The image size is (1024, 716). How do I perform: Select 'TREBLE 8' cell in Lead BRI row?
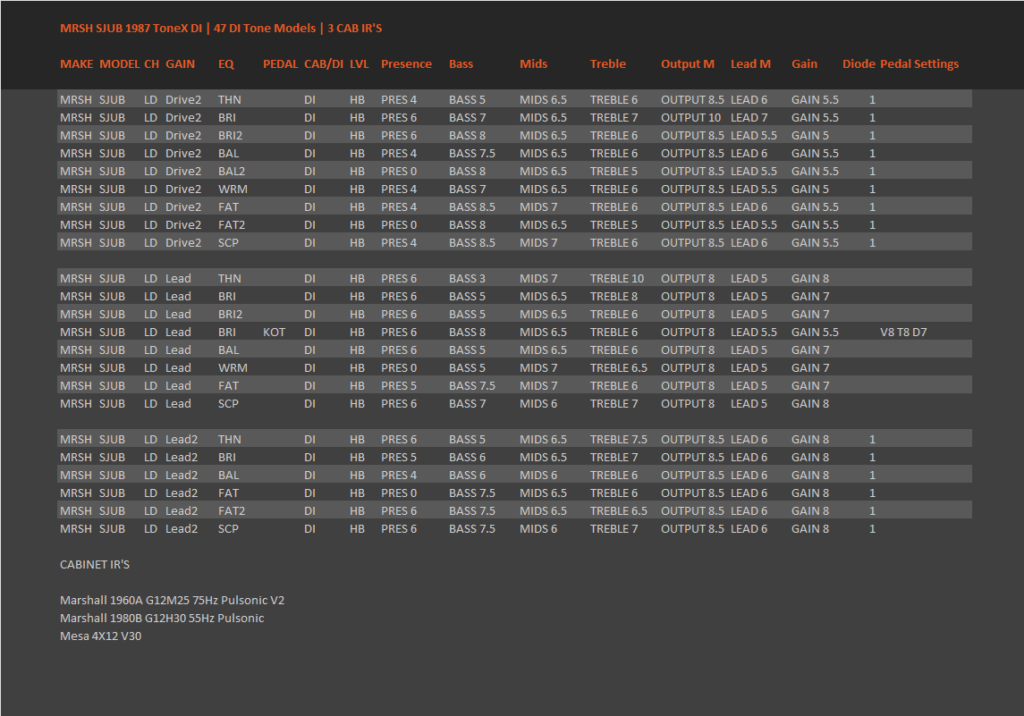click(x=614, y=297)
